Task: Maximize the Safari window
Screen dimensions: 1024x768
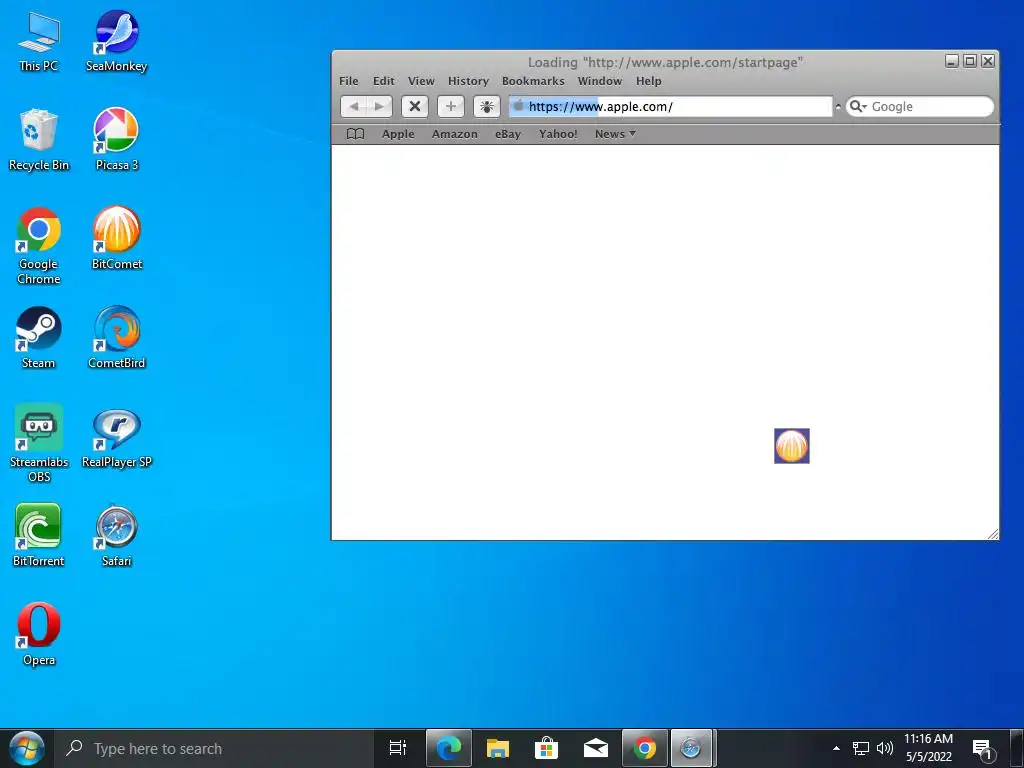Action: click(x=970, y=61)
